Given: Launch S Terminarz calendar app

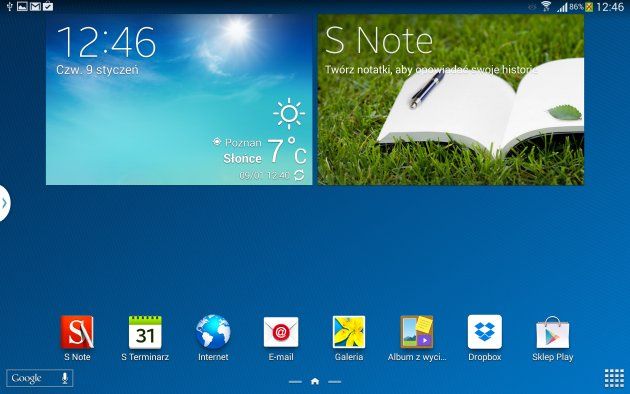Looking at the screenshot, I should pos(145,332).
